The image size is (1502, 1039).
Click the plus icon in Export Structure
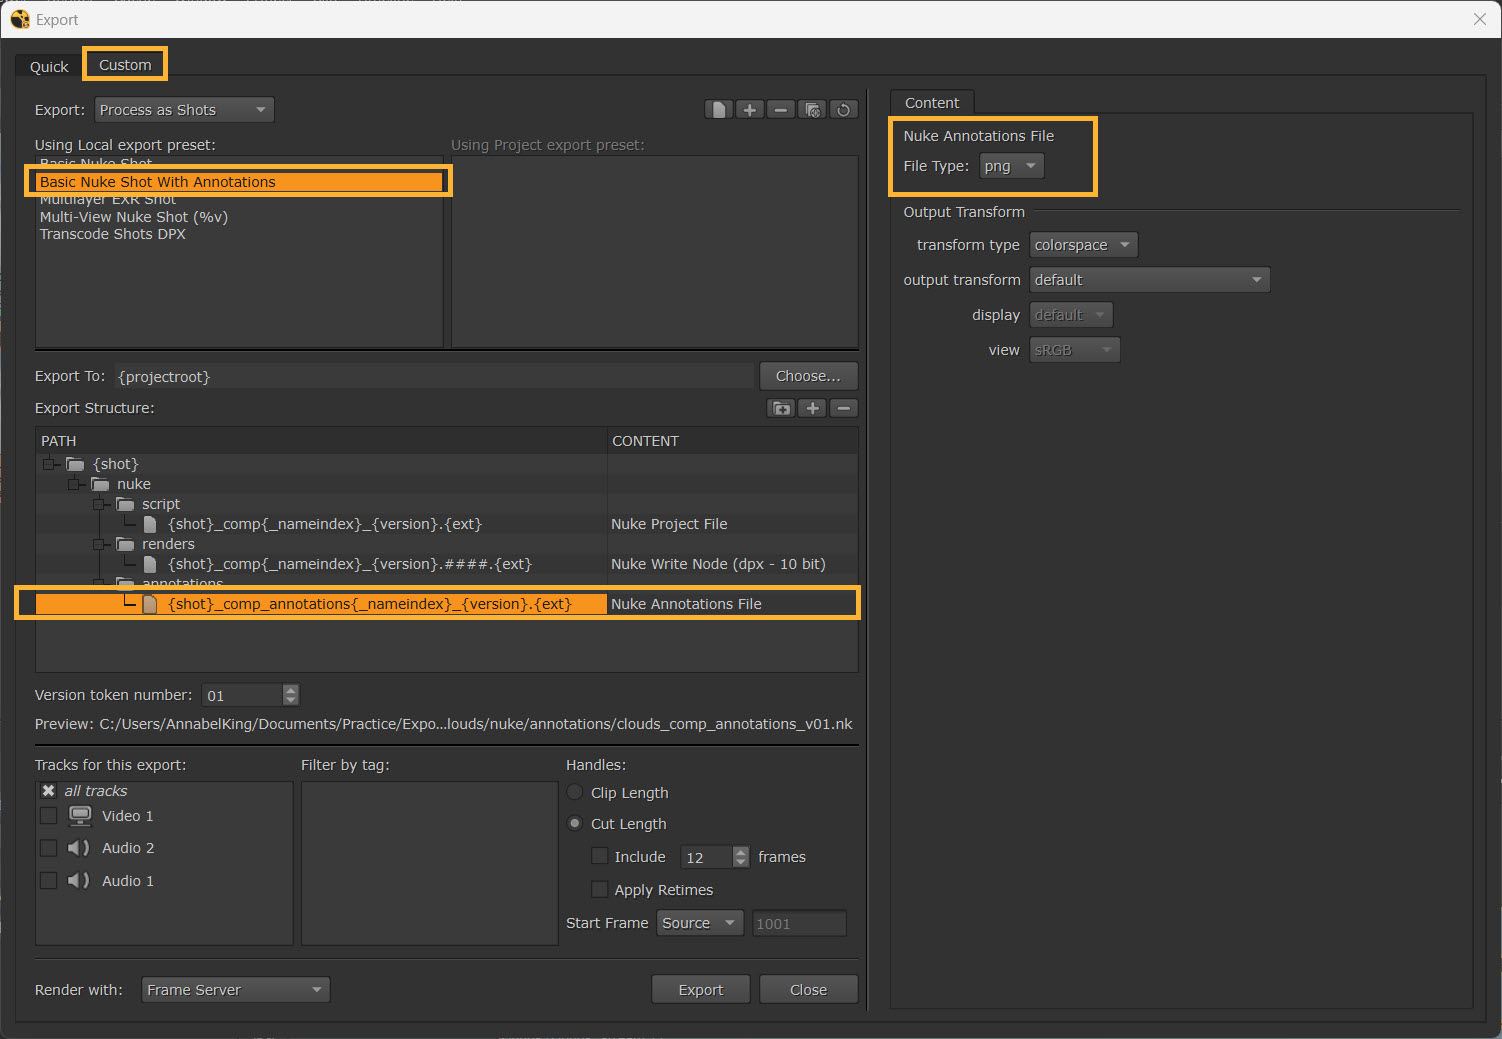pos(813,408)
